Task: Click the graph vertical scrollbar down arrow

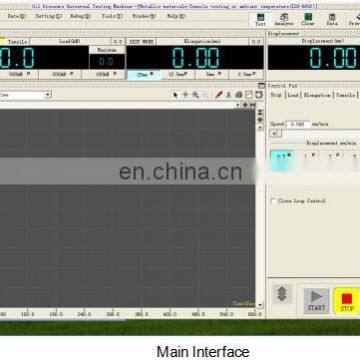Action: point(260,305)
